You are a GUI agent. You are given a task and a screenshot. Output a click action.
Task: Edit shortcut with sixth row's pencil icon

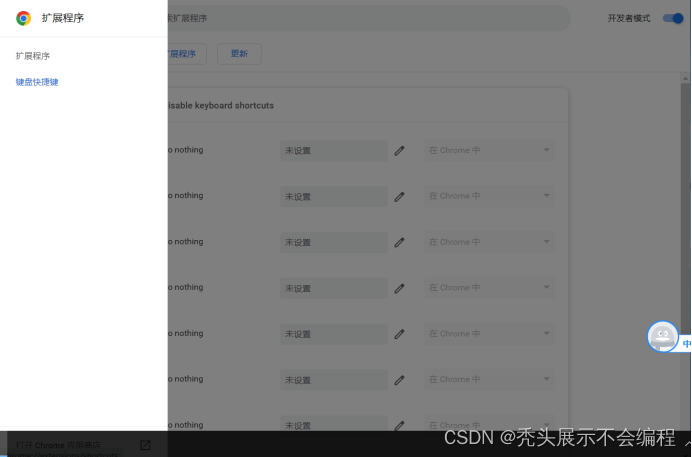[x=399, y=380]
